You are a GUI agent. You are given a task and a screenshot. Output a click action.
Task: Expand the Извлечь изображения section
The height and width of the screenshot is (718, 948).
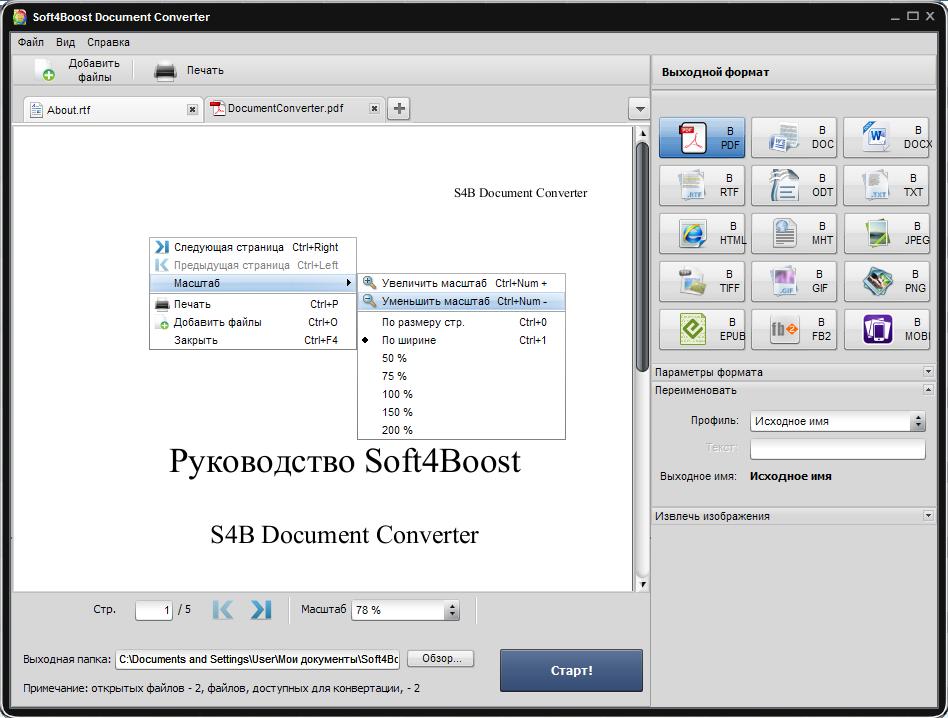pos(928,516)
